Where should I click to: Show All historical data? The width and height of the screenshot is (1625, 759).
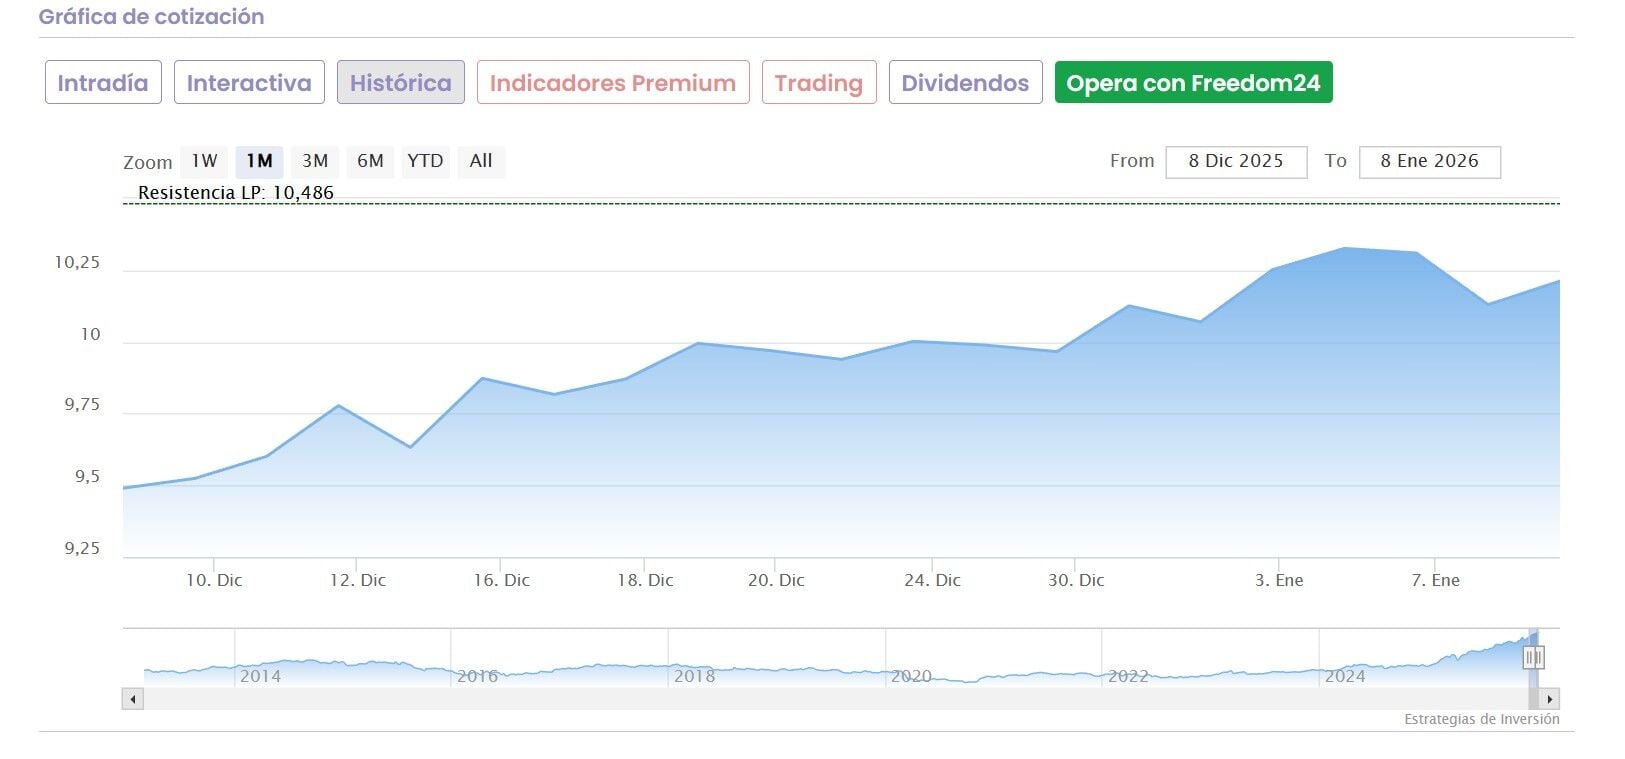pos(481,161)
